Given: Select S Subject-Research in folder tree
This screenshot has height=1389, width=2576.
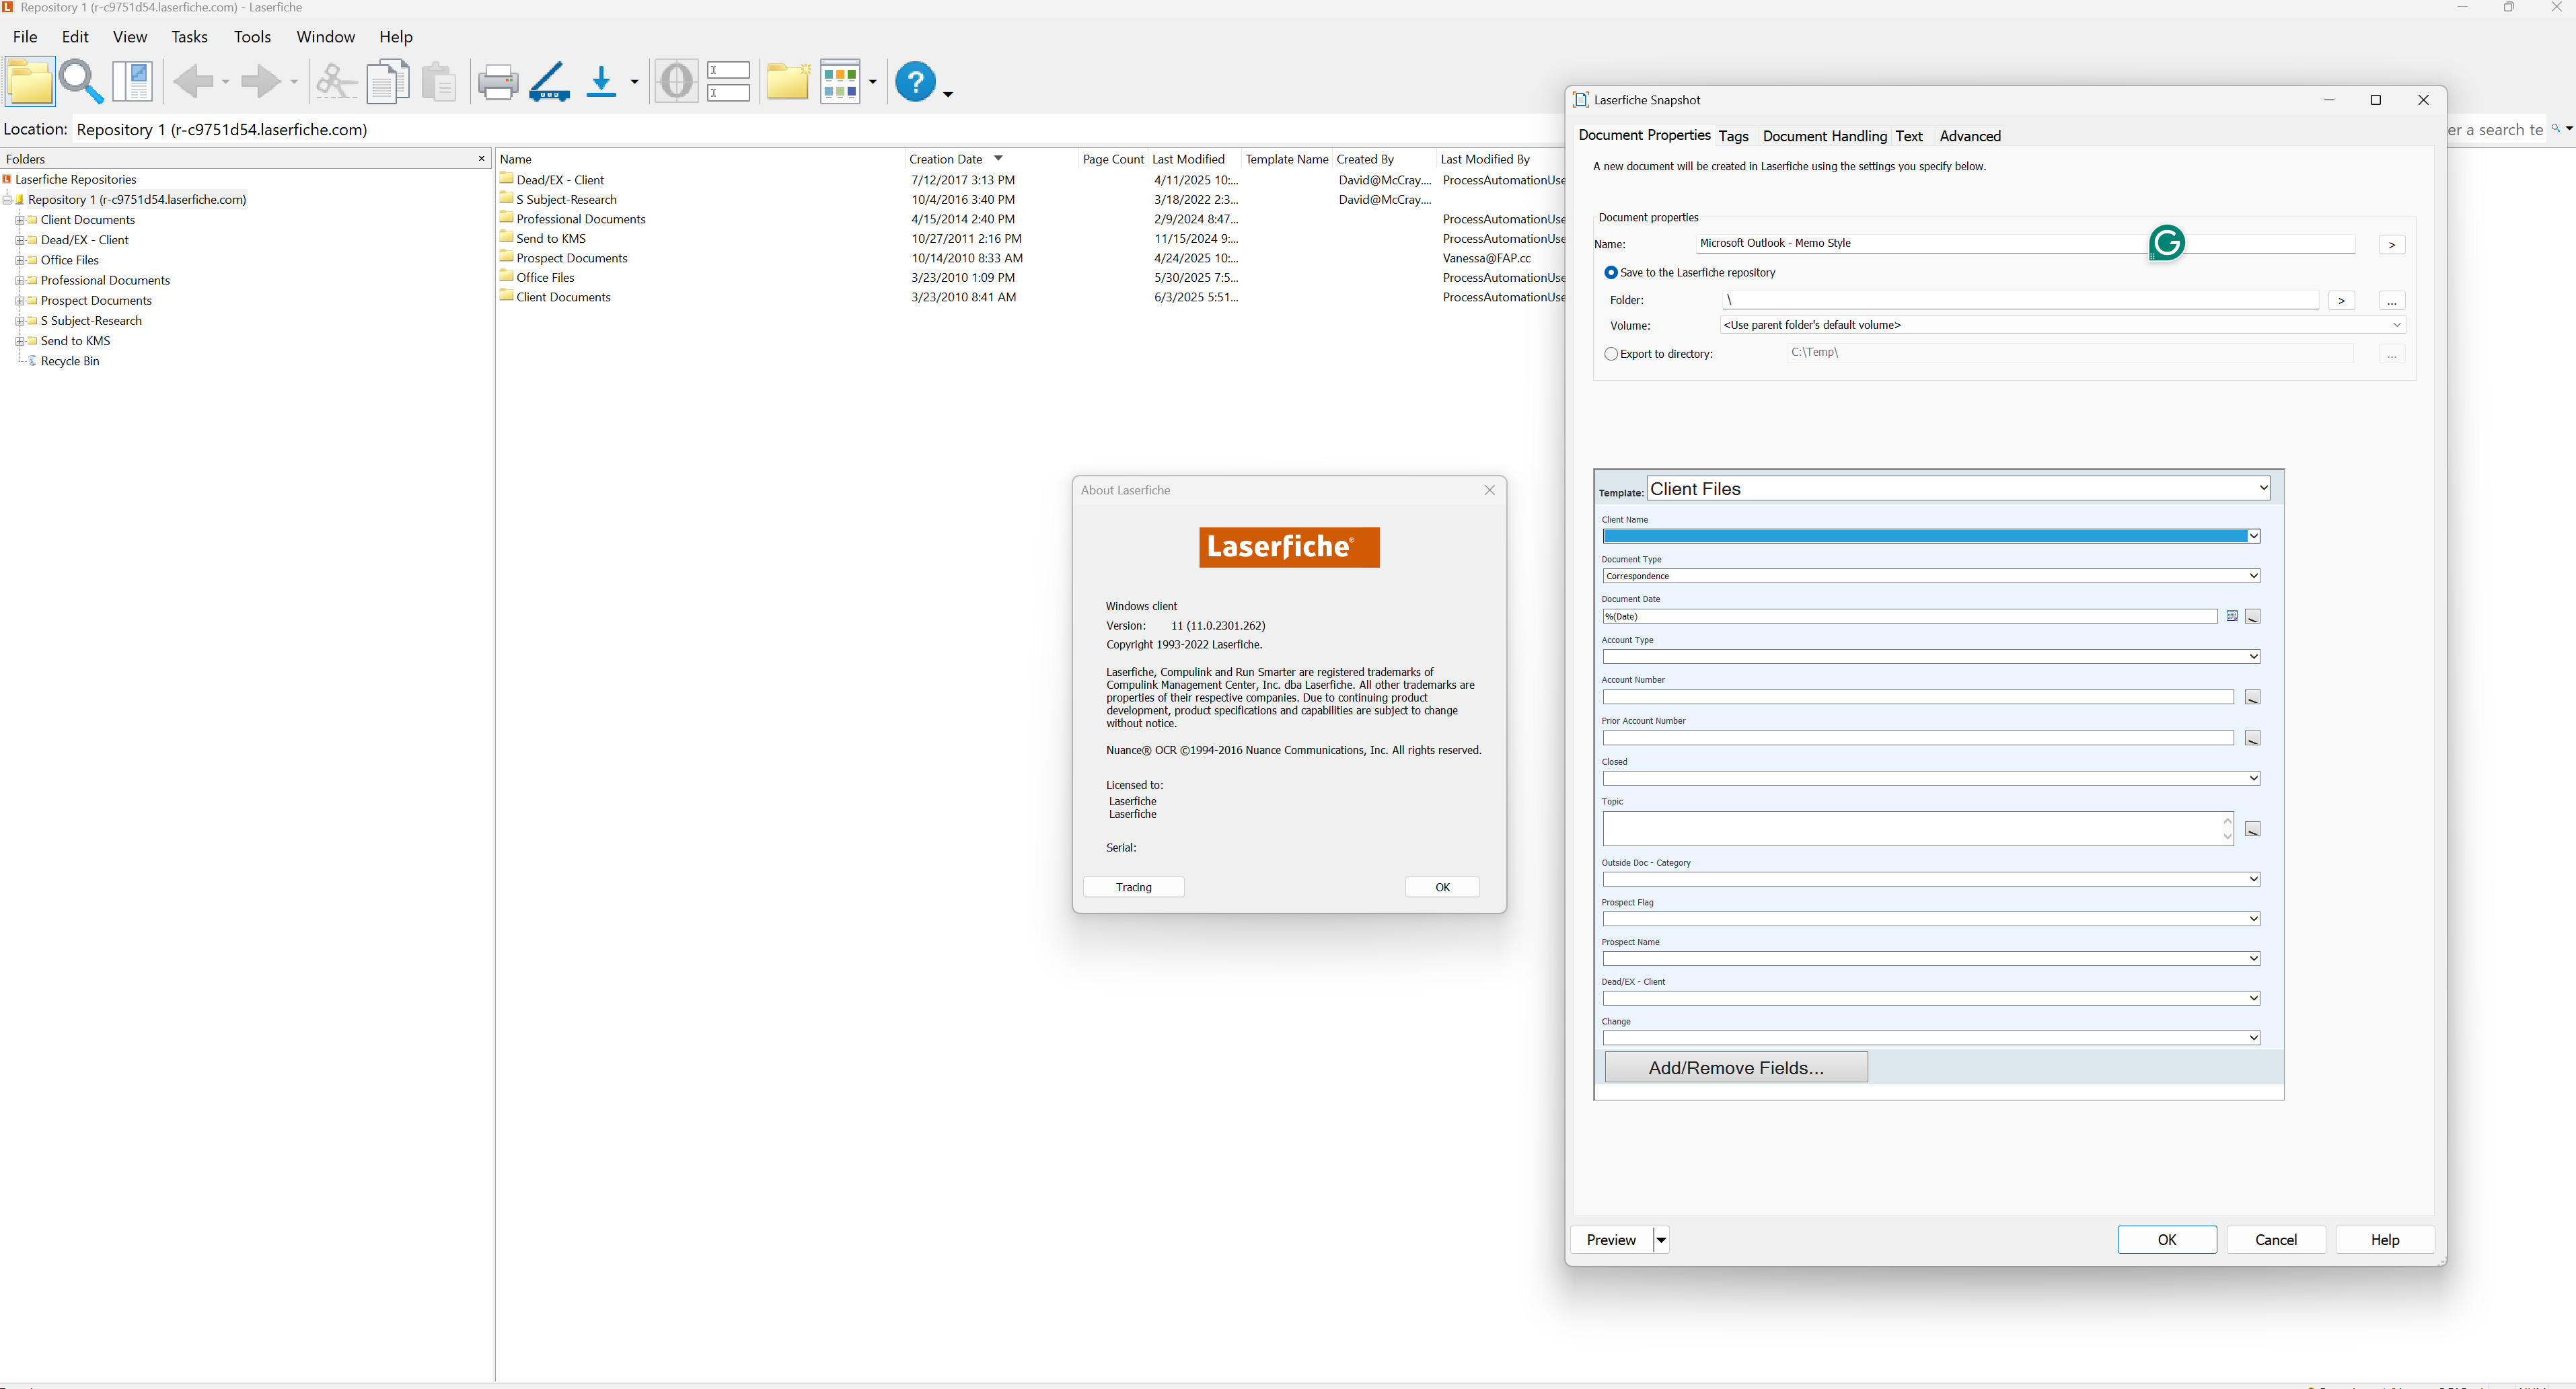Looking at the screenshot, I should (91, 321).
